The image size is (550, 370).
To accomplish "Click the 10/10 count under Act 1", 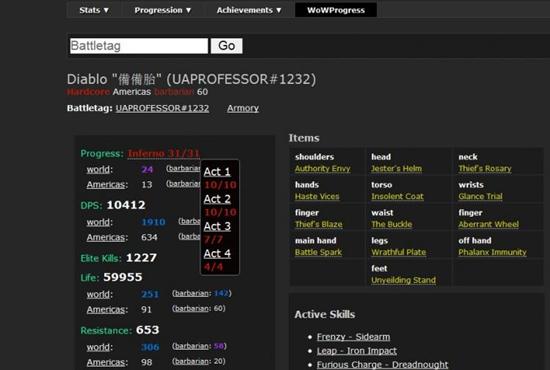I will (x=220, y=185).
